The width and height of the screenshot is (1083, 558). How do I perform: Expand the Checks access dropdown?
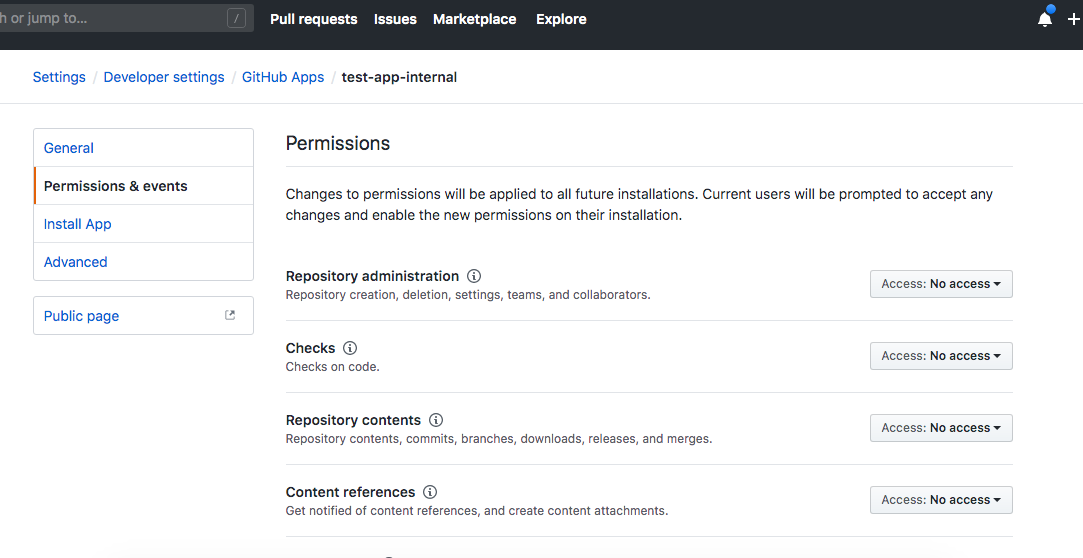point(941,356)
